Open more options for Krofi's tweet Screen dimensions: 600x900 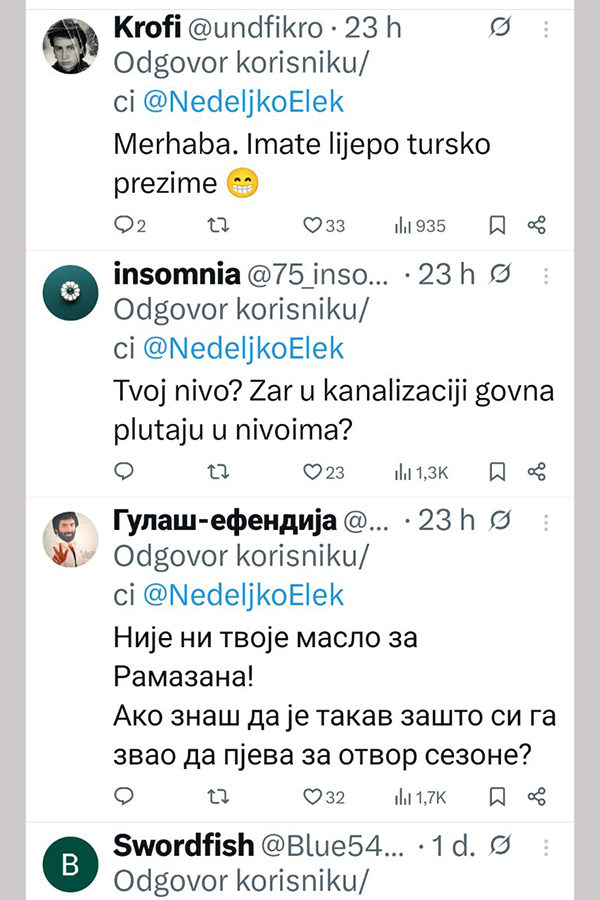pyautogui.click(x=546, y=30)
